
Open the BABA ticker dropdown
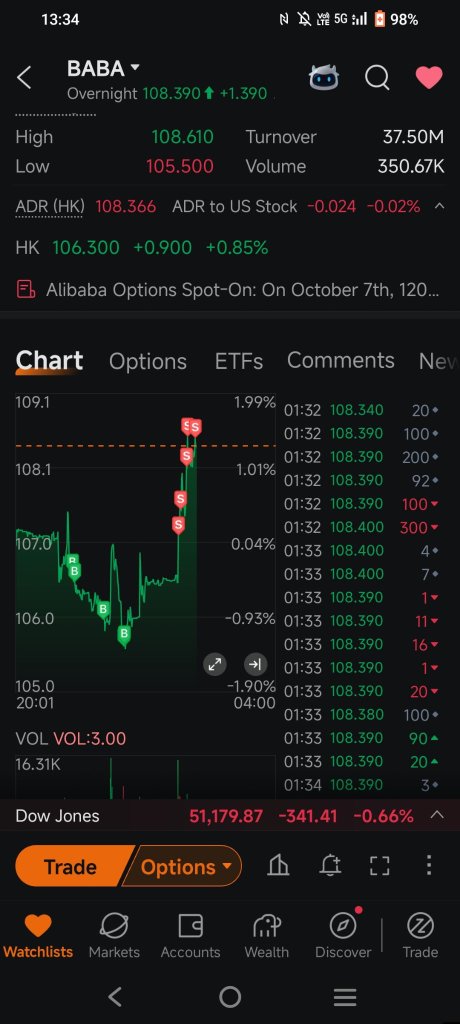tap(135, 67)
